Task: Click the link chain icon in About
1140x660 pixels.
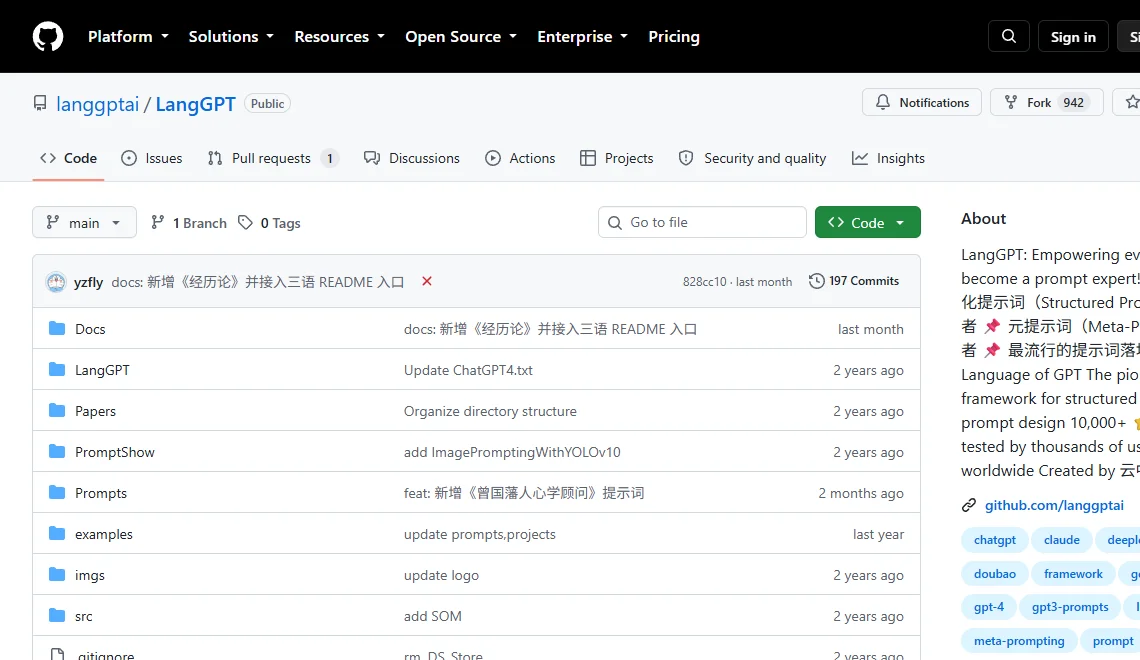Action: 968,505
